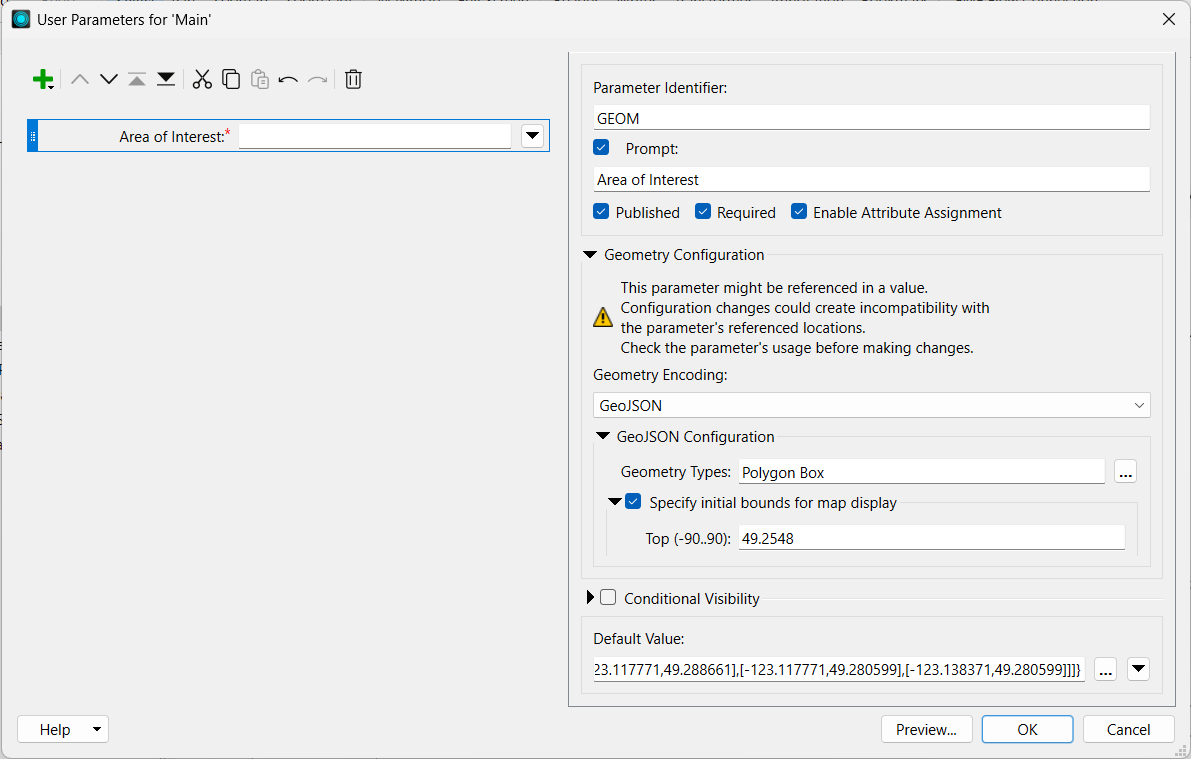
Task: Open Geometry Types ellipsis editor button
Action: (x=1125, y=472)
